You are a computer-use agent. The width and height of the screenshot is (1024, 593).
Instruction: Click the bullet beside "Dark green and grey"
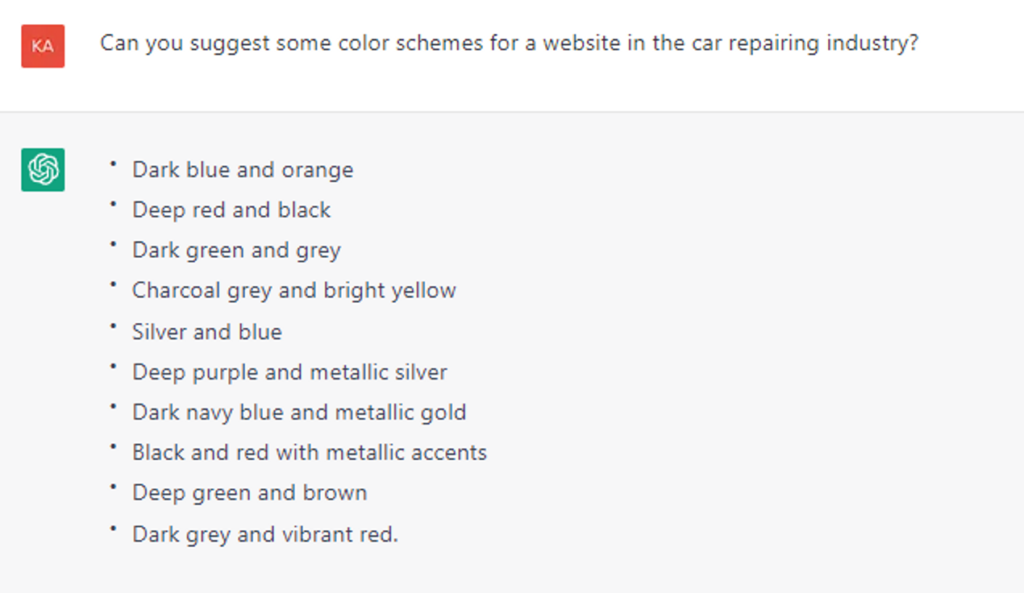tap(114, 245)
